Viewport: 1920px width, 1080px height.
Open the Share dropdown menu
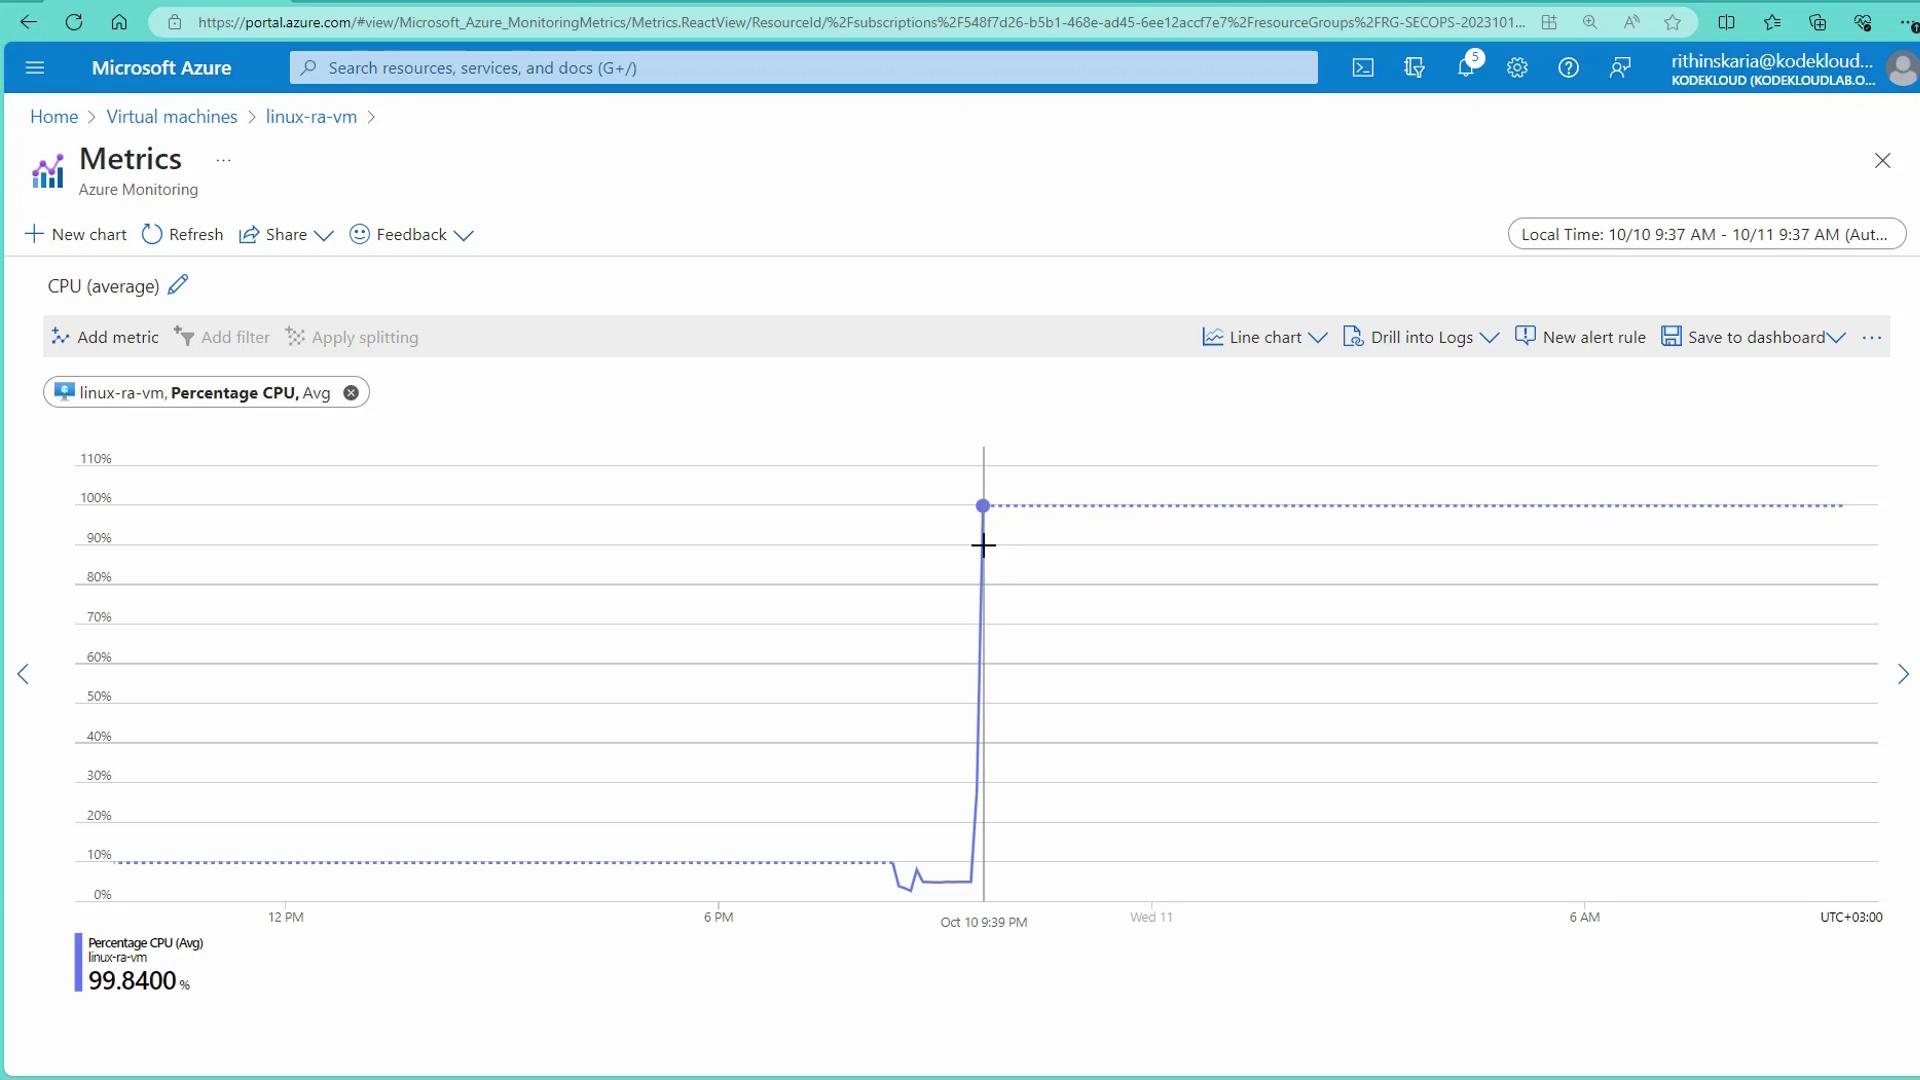(286, 234)
